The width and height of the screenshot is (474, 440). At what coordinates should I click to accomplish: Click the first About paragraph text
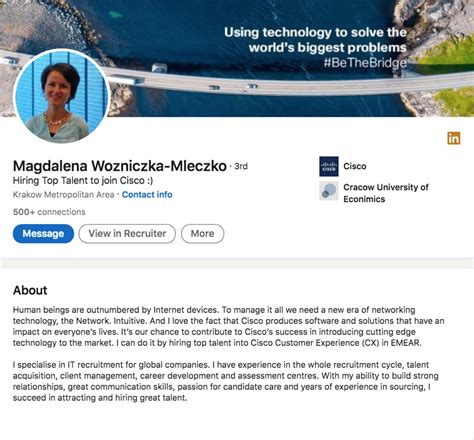coord(228,326)
